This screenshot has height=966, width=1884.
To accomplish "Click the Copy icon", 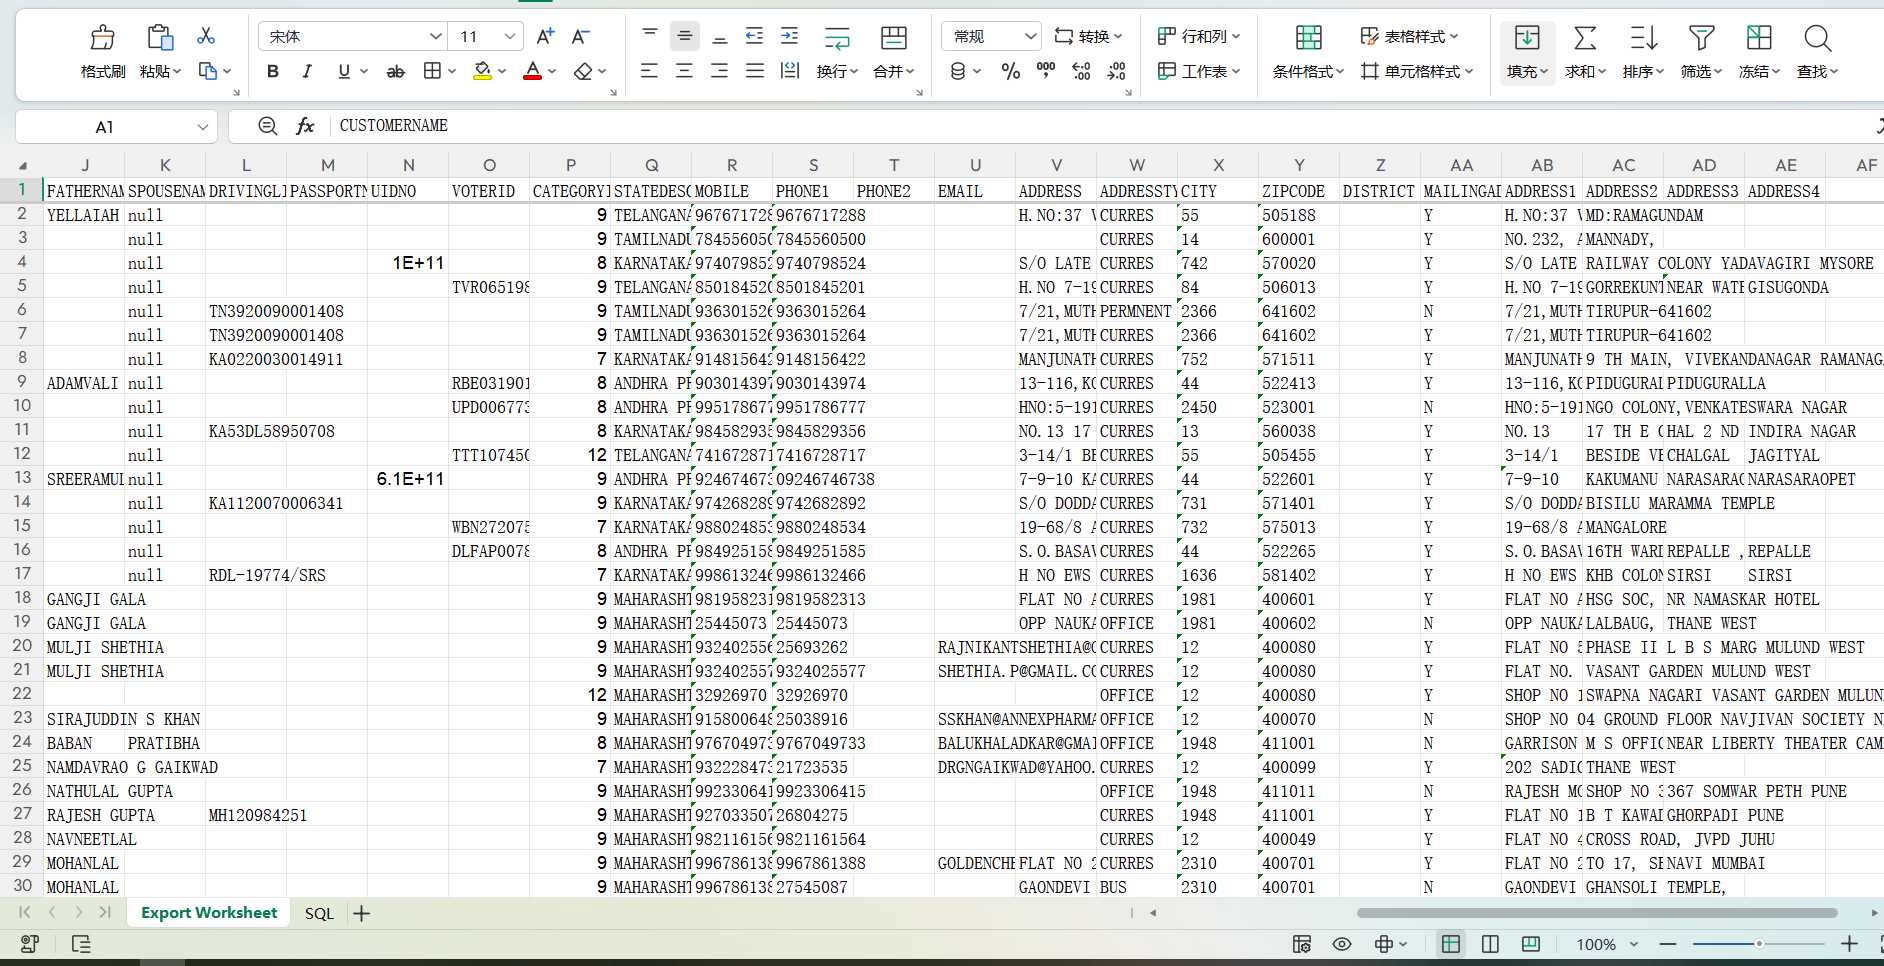I will [x=208, y=71].
